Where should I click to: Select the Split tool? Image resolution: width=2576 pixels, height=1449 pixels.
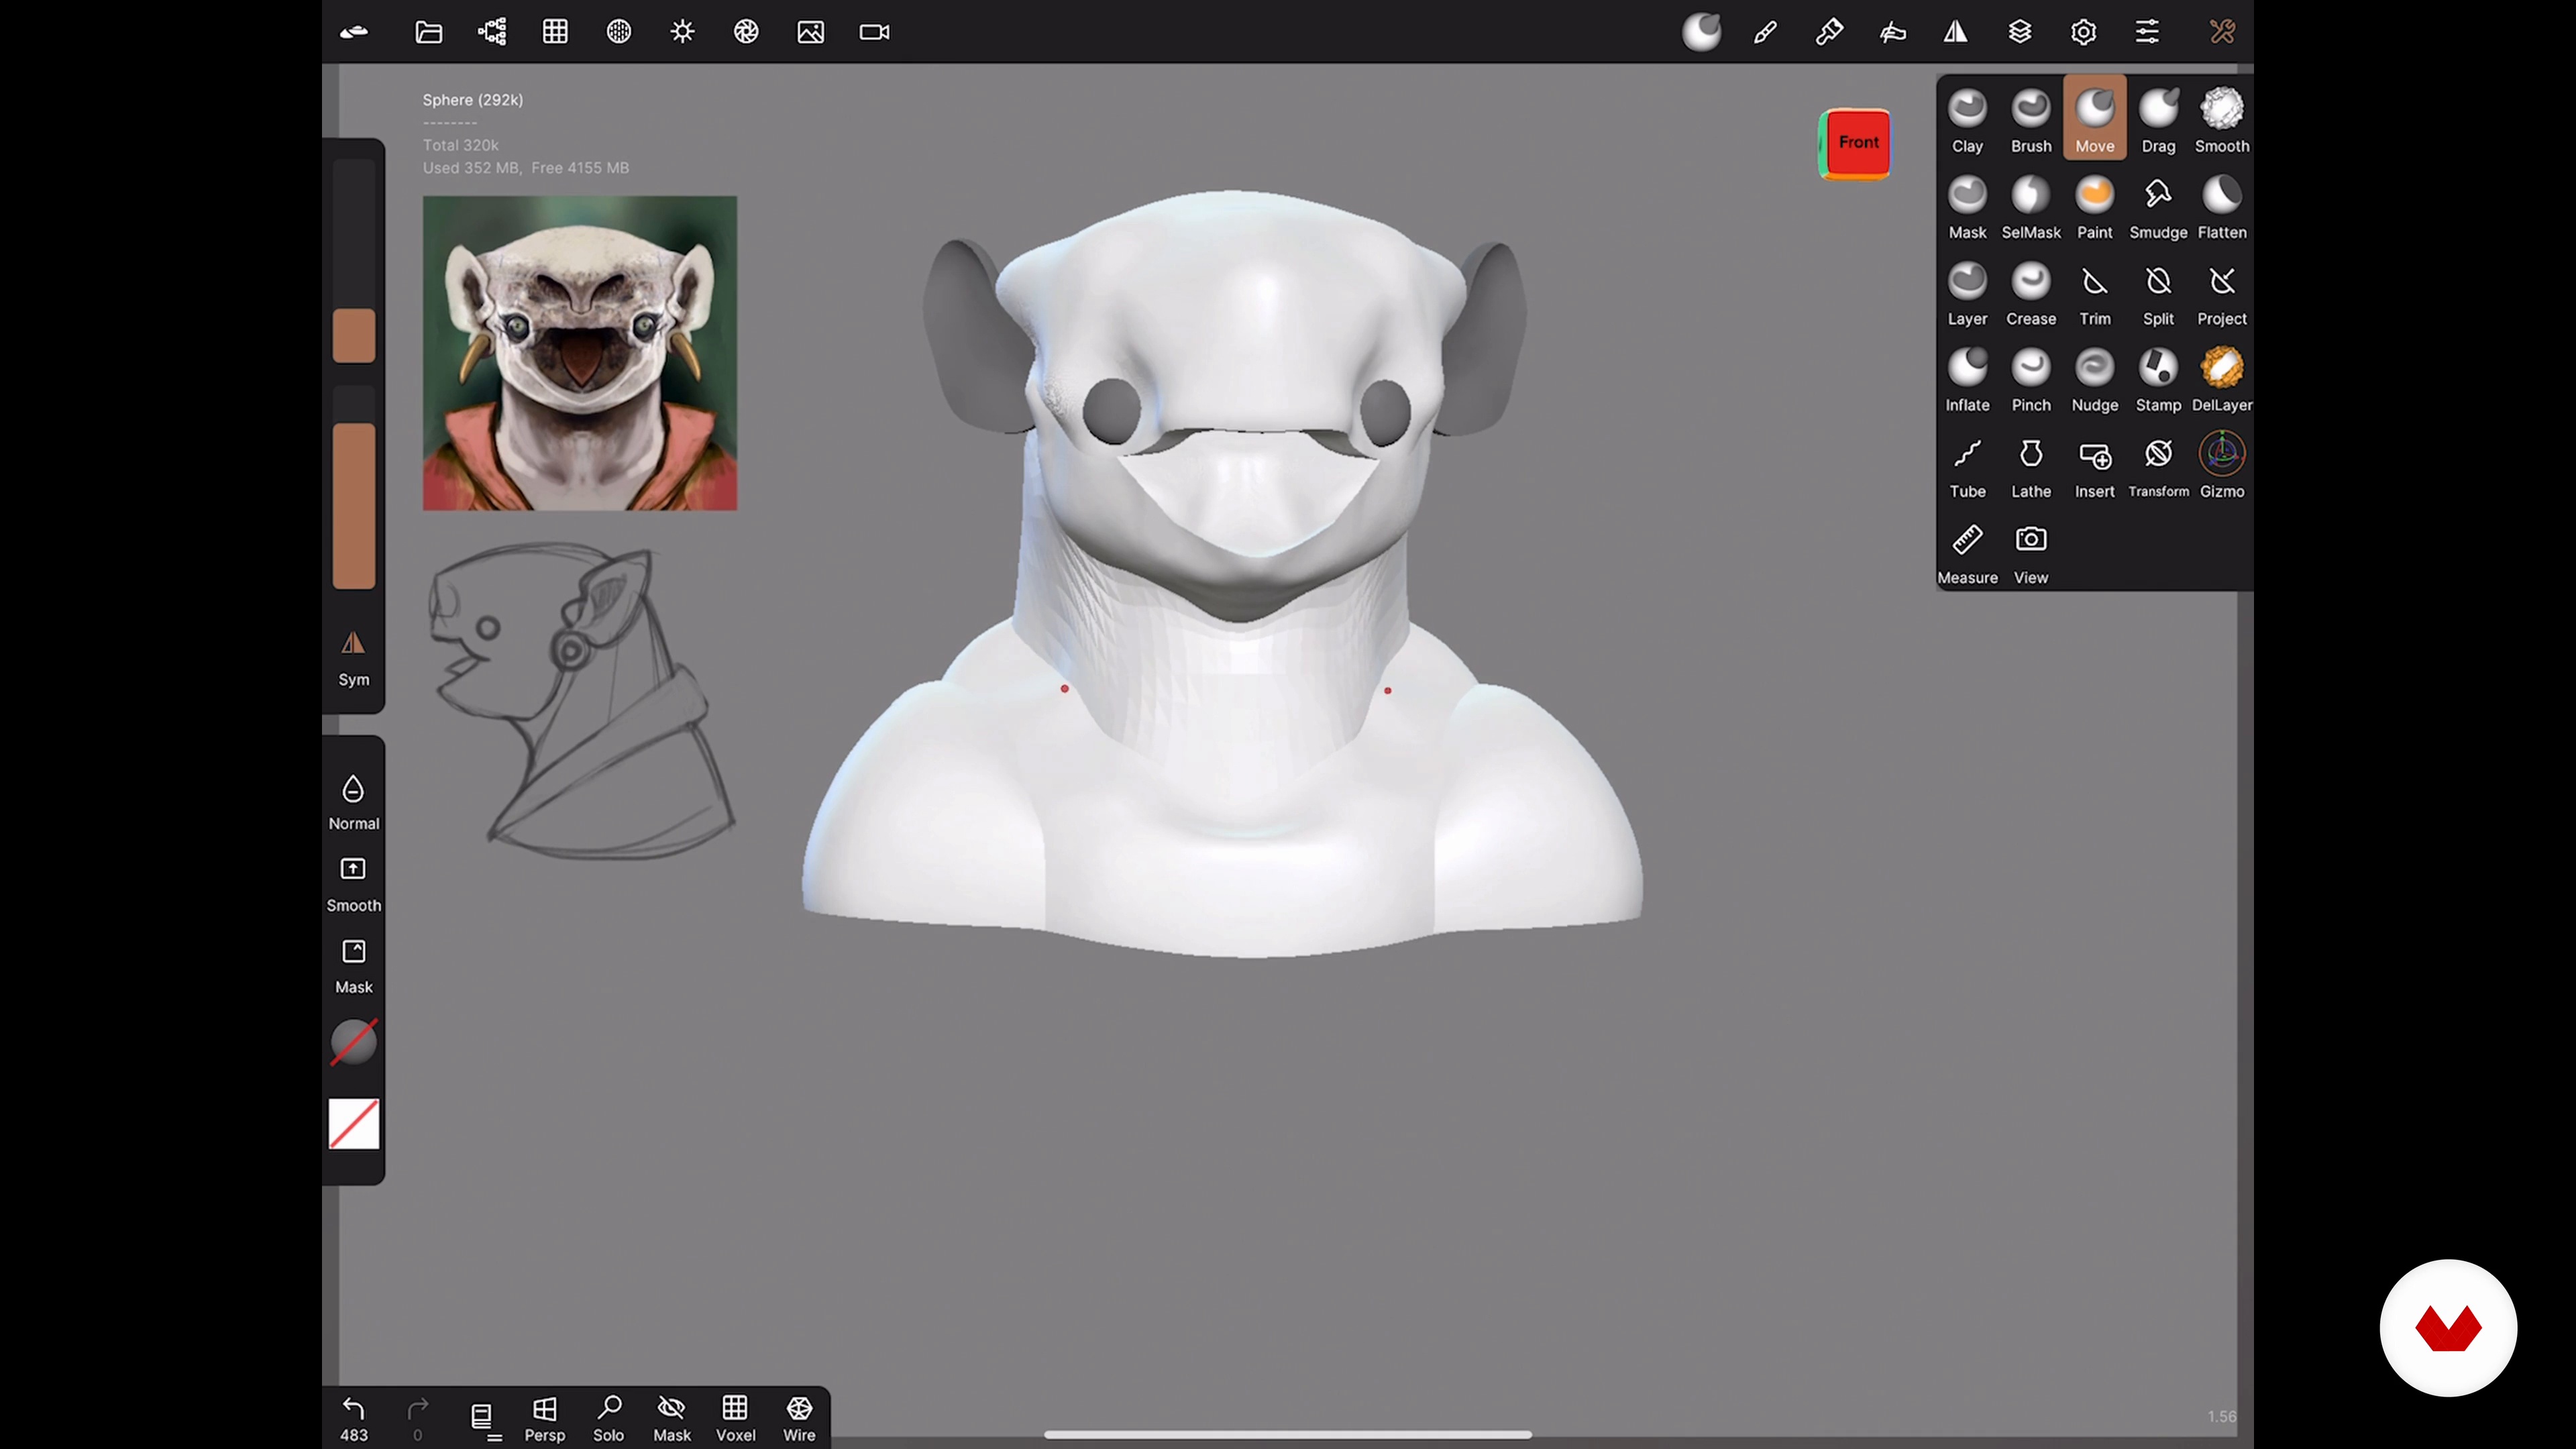[2158, 293]
